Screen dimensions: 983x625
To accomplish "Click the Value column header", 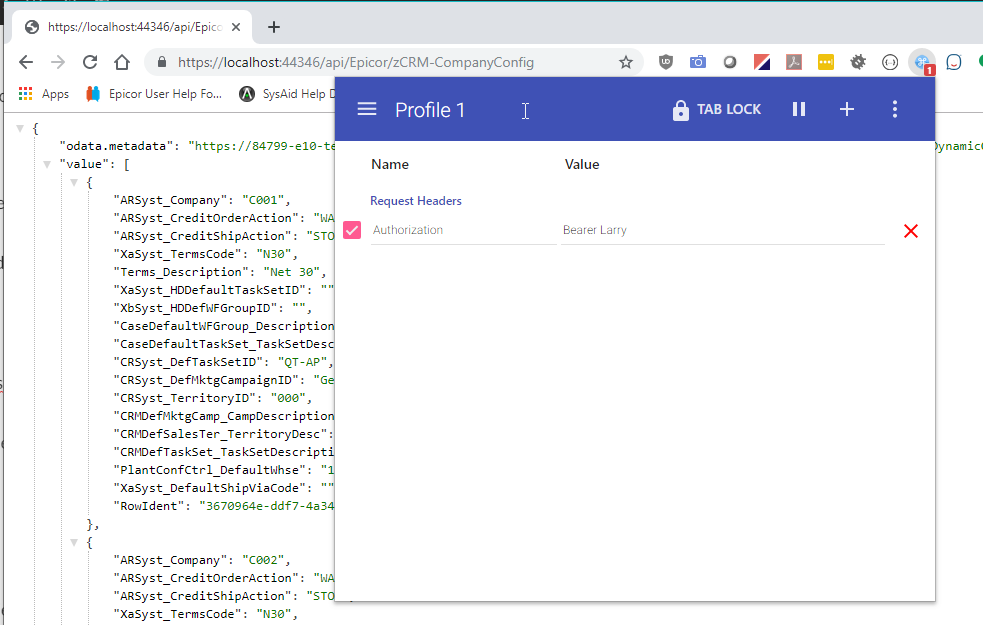I will click(x=582, y=164).
